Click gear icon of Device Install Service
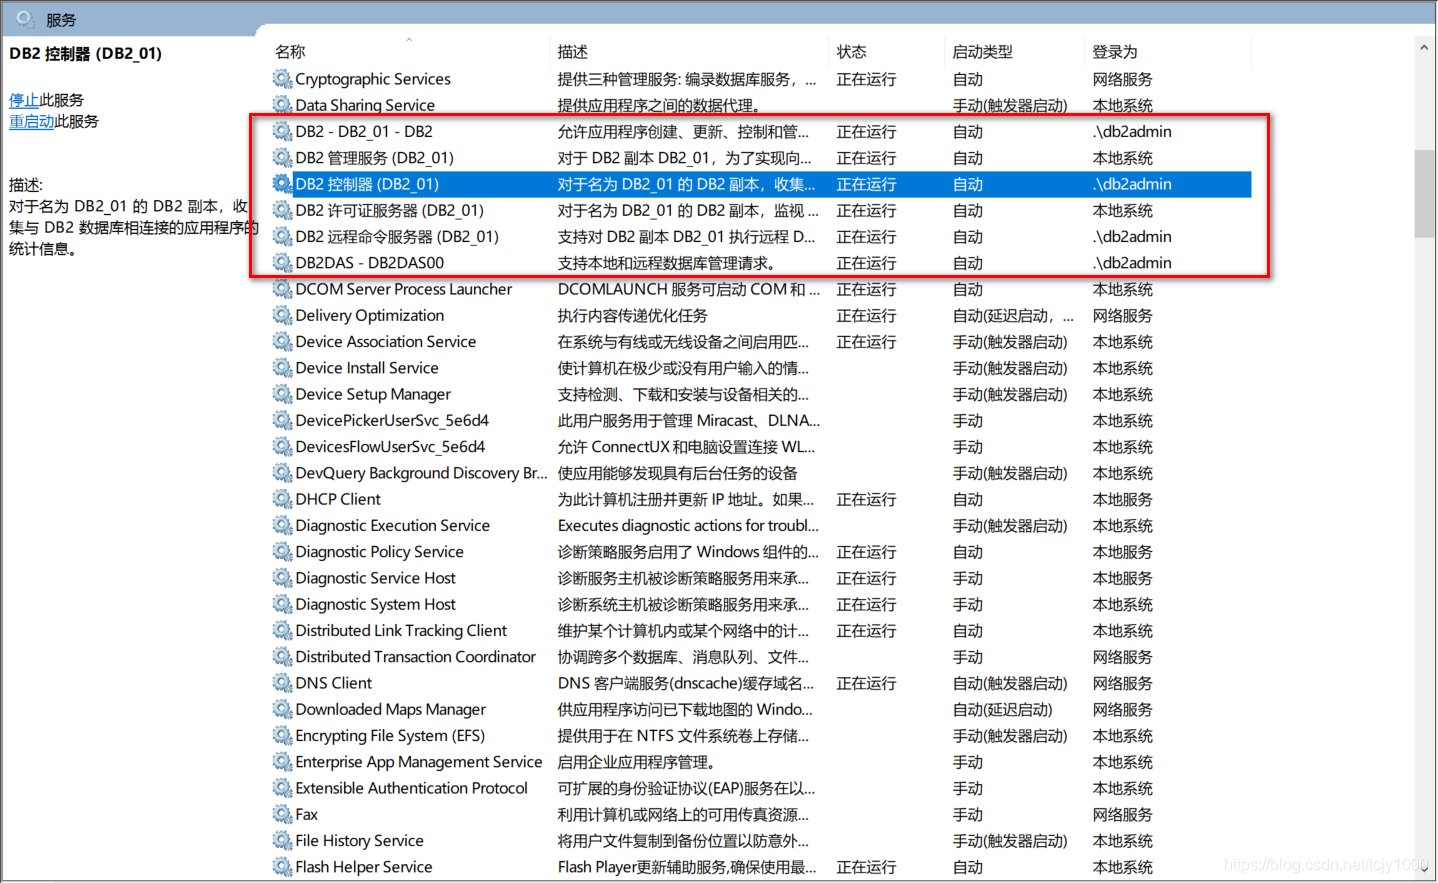Image resolution: width=1438 pixels, height=883 pixels. tap(282, 368)
